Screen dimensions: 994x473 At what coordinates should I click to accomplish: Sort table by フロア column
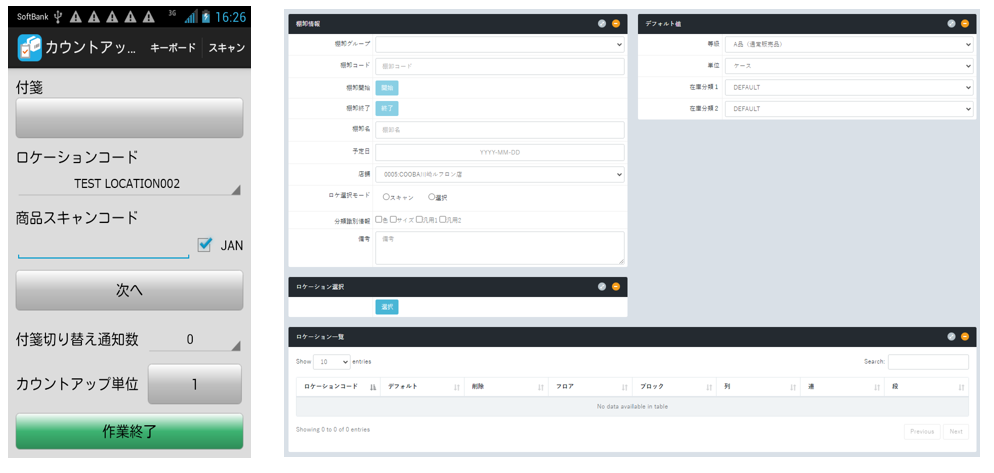[590, 387]
